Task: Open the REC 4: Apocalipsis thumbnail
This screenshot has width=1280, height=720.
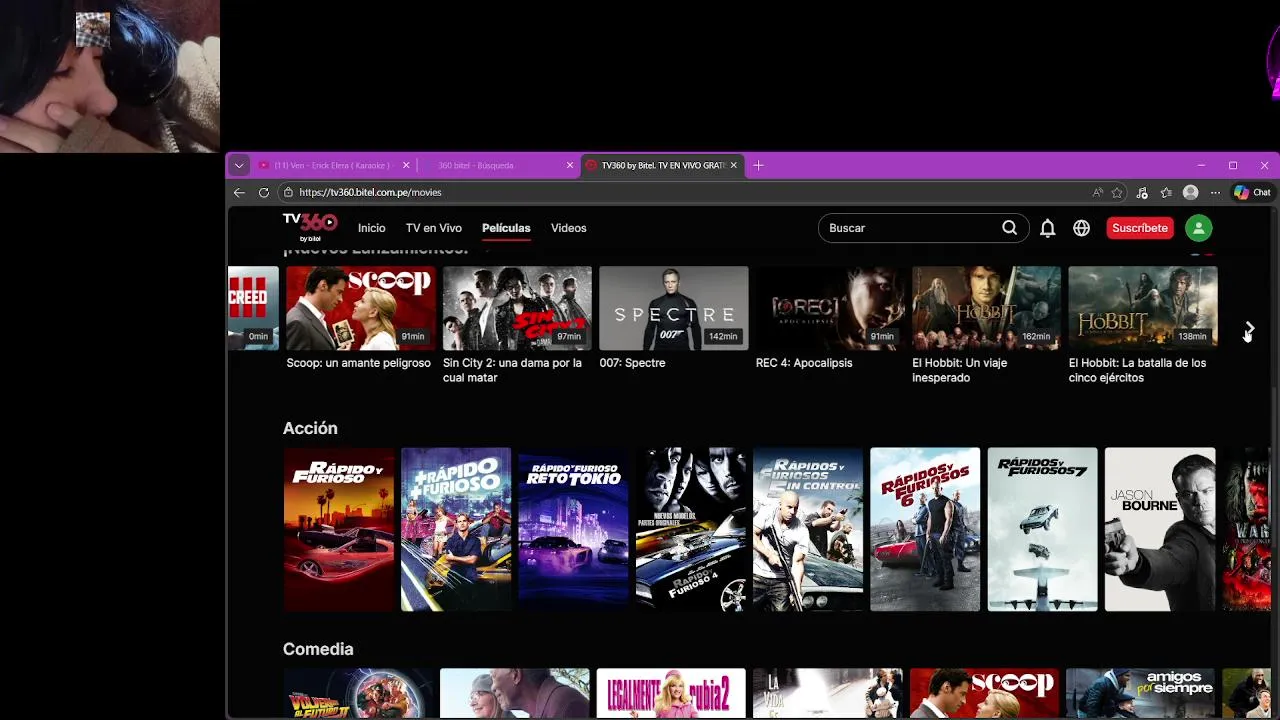Action: (830, 308)
